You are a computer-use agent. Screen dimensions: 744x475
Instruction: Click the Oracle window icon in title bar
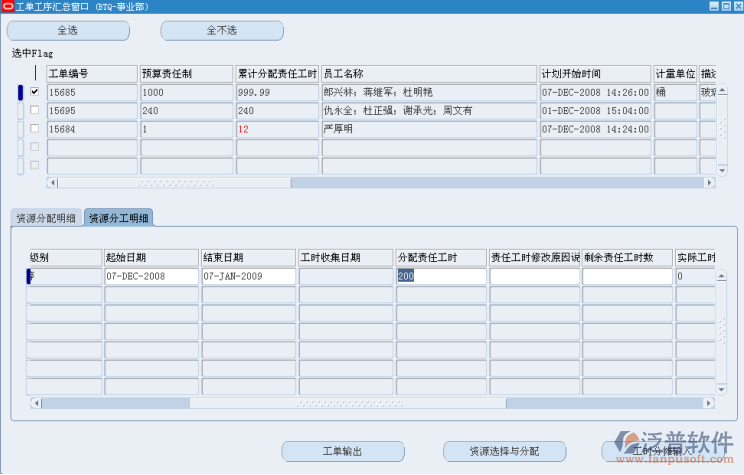tap(7, 7)
